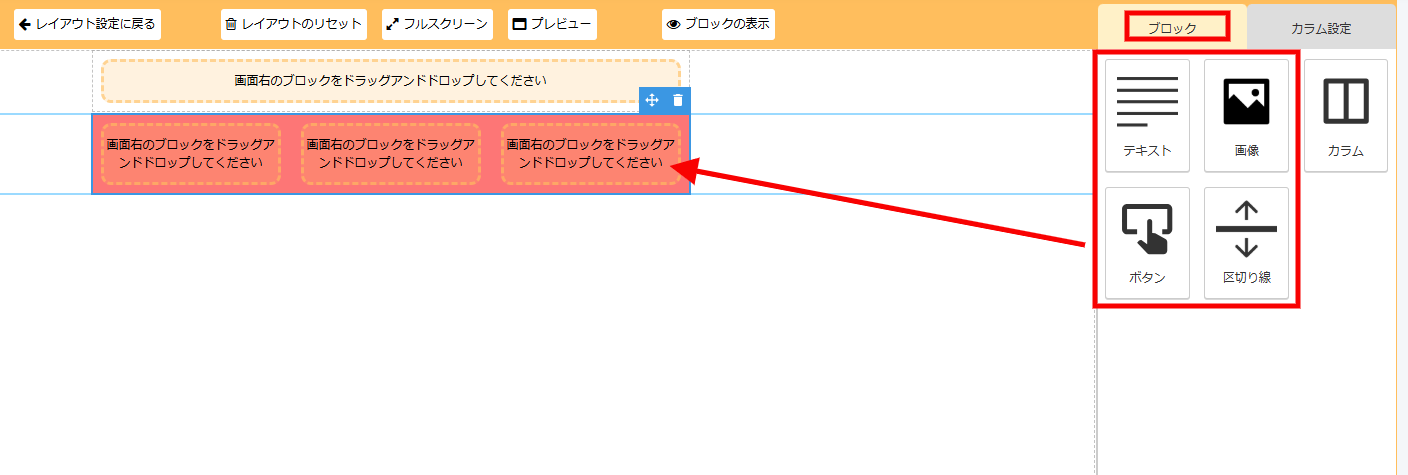Image resolution: width=1408 pixels, height=475 pixels.
Task: Select the カラム block icon
Action: click(1345, 116)
